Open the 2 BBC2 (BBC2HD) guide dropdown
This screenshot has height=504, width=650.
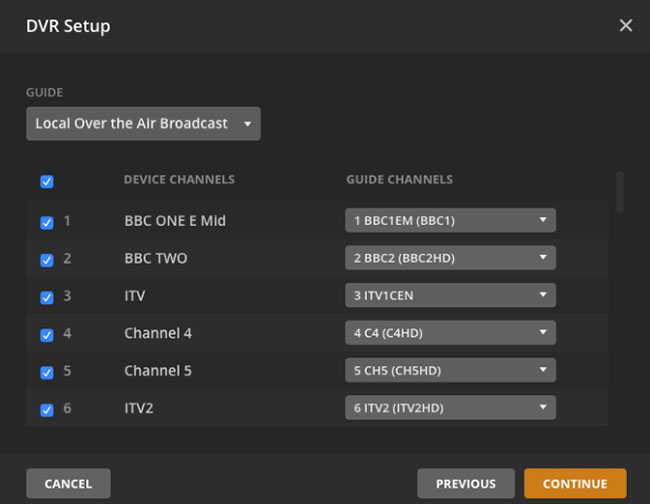point(450,258)
